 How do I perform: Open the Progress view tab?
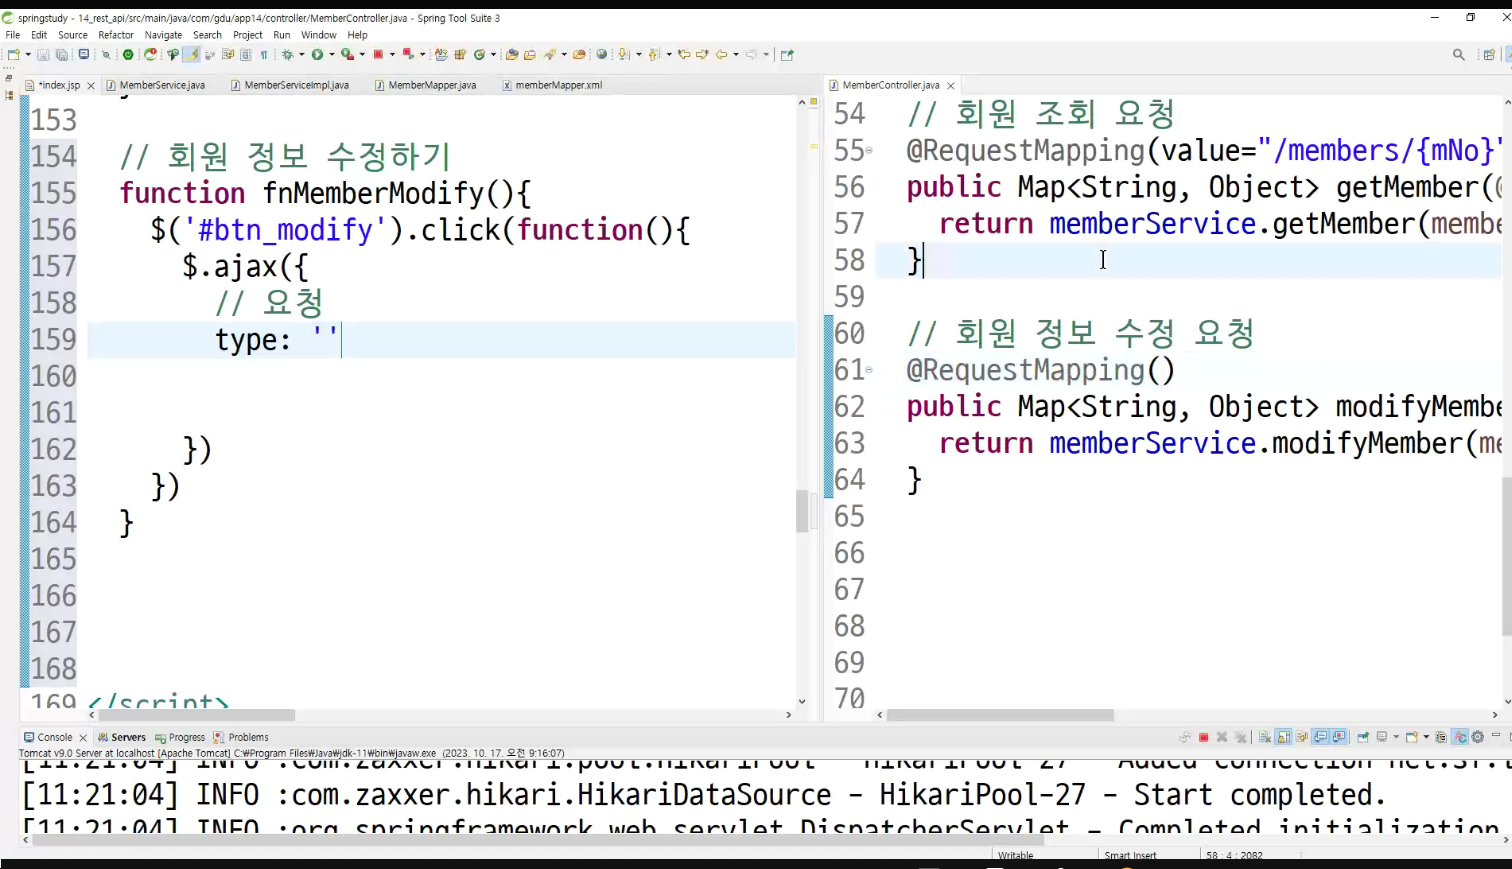[x=180, y=737]
